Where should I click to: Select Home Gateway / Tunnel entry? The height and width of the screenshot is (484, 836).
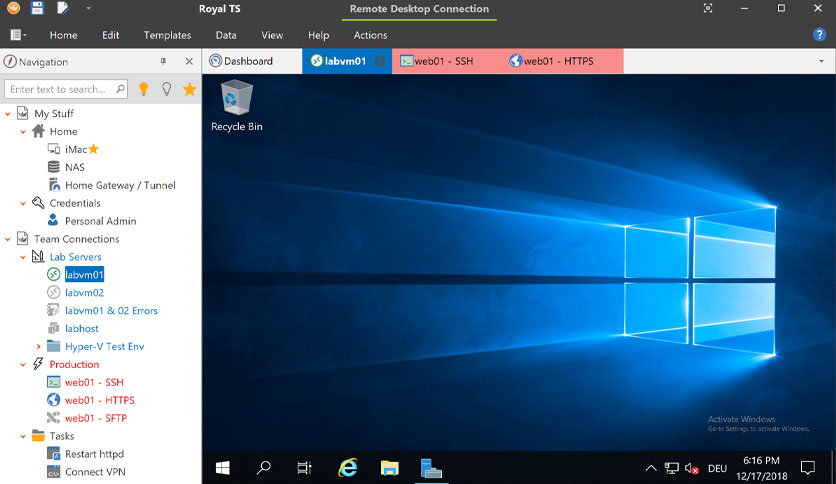click(x=120, y=185)
